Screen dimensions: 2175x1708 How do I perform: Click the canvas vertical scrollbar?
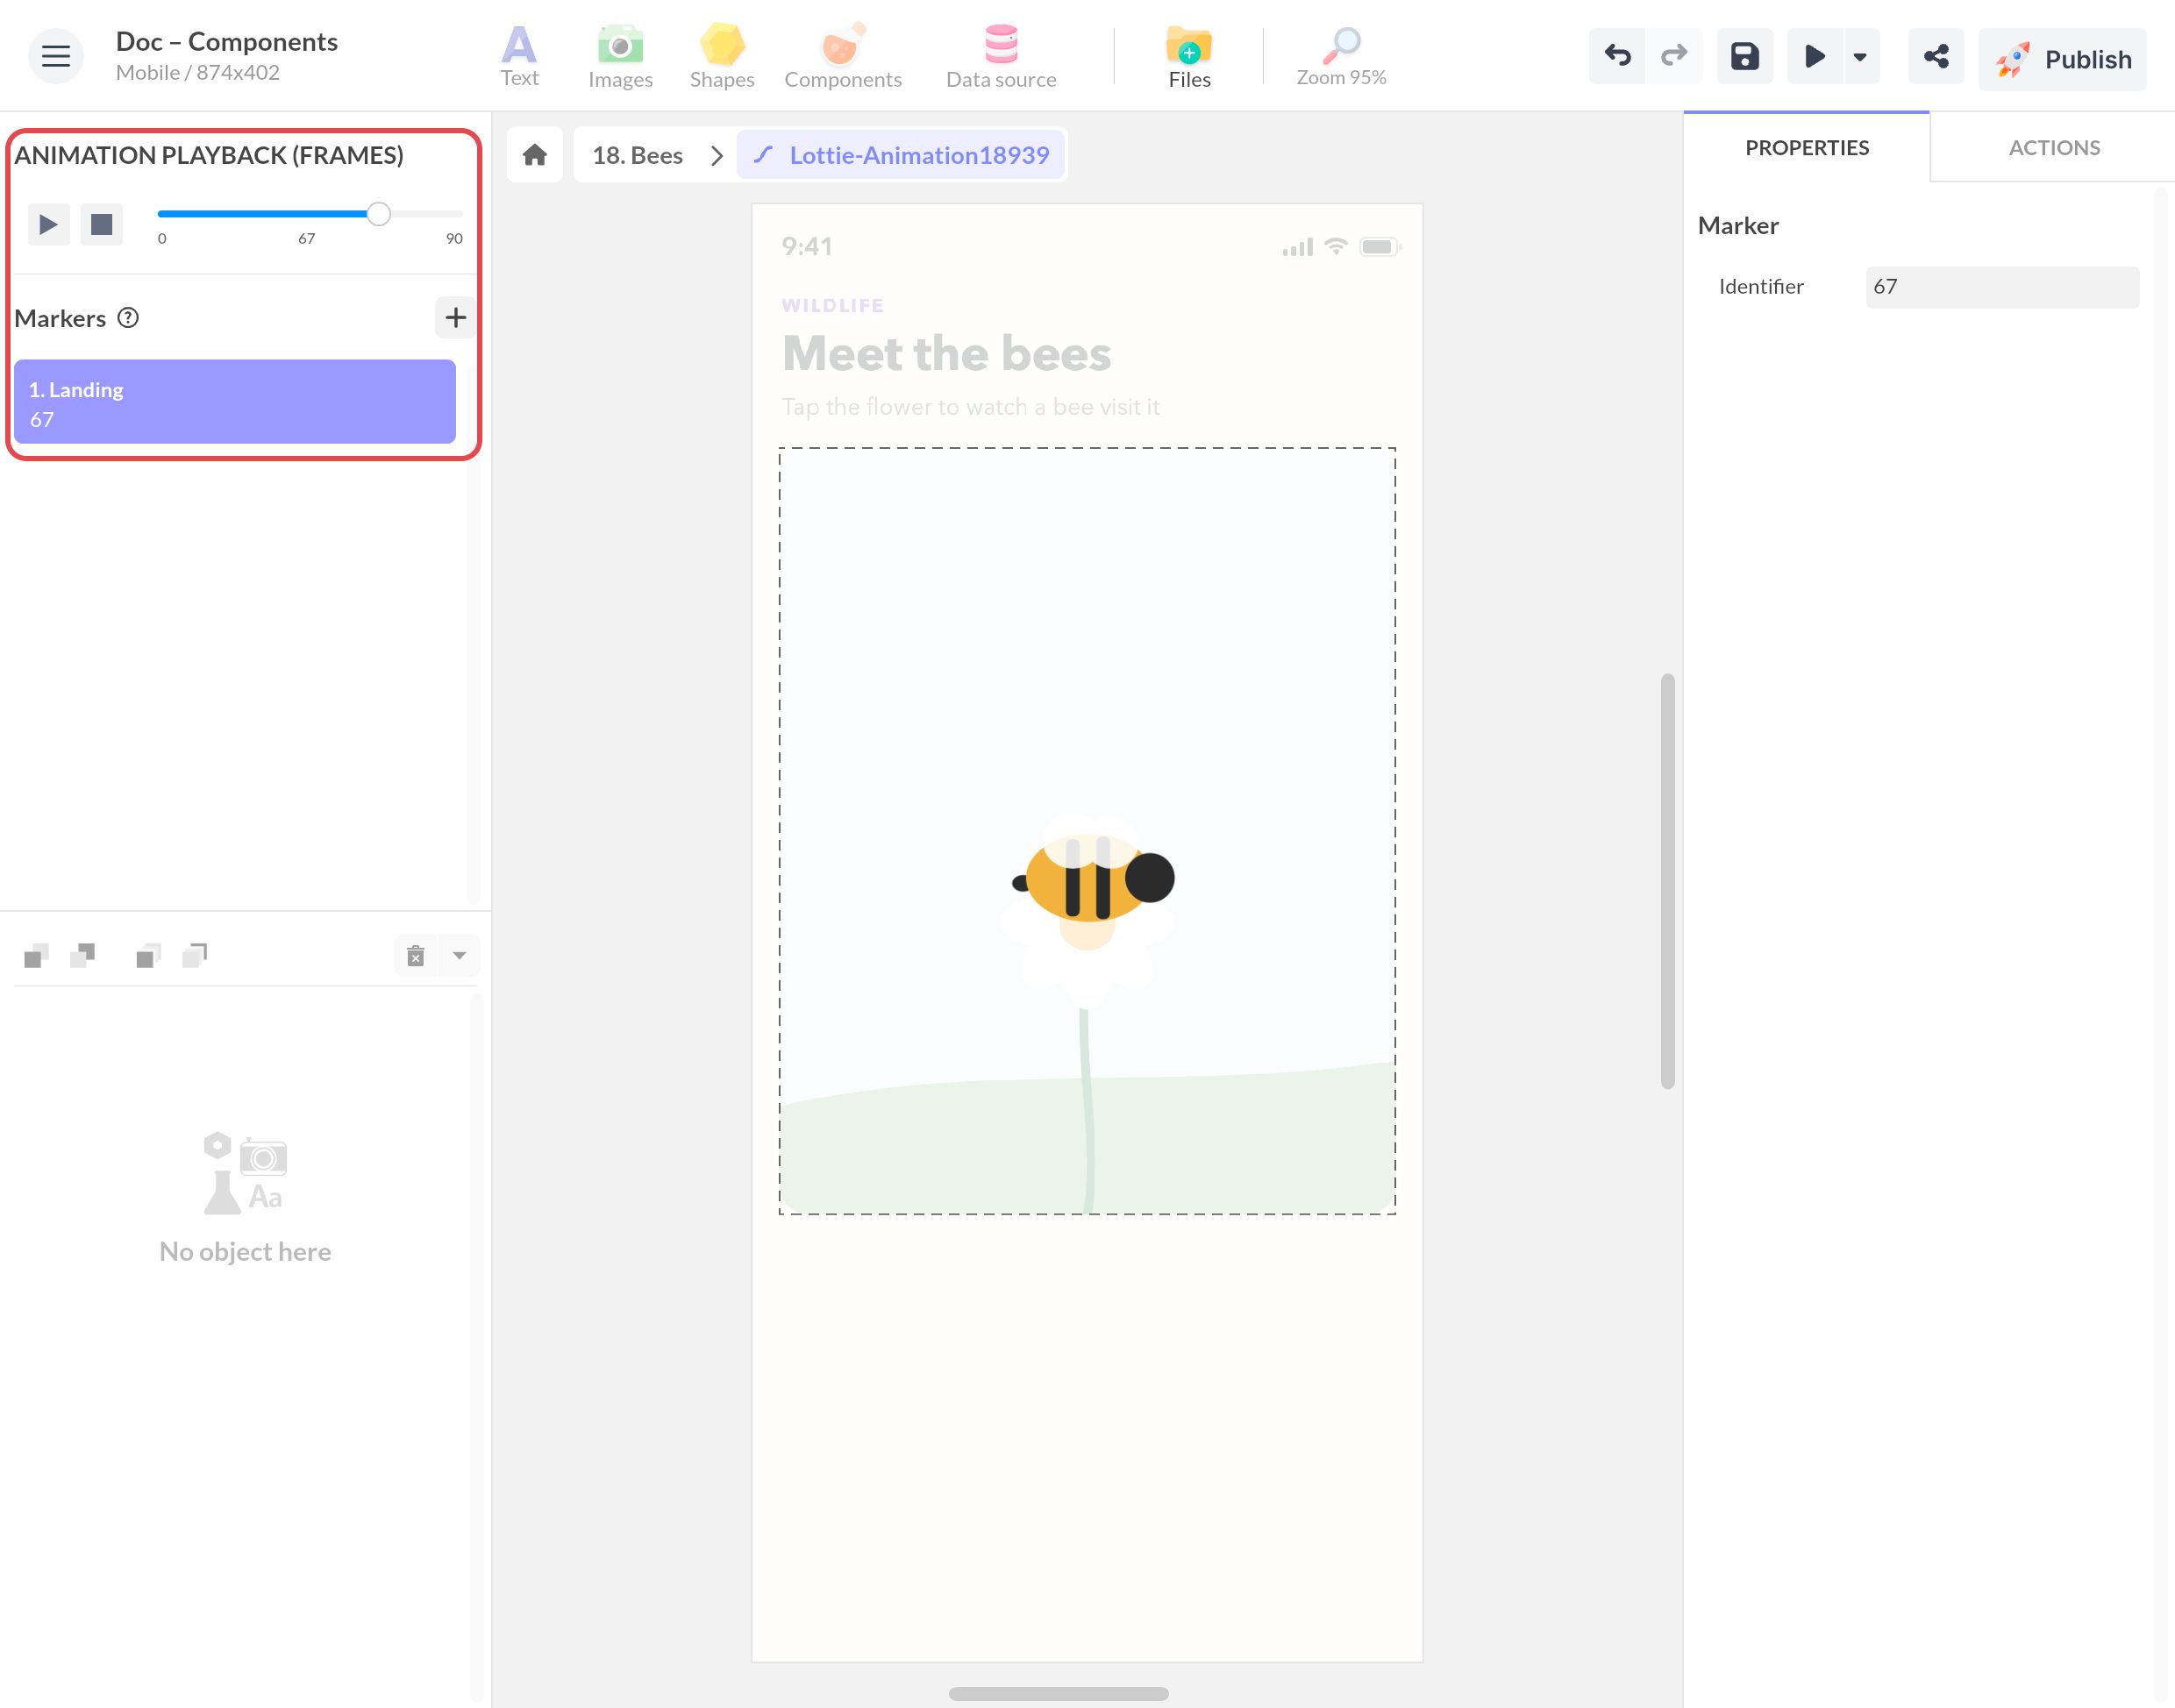1667,881
